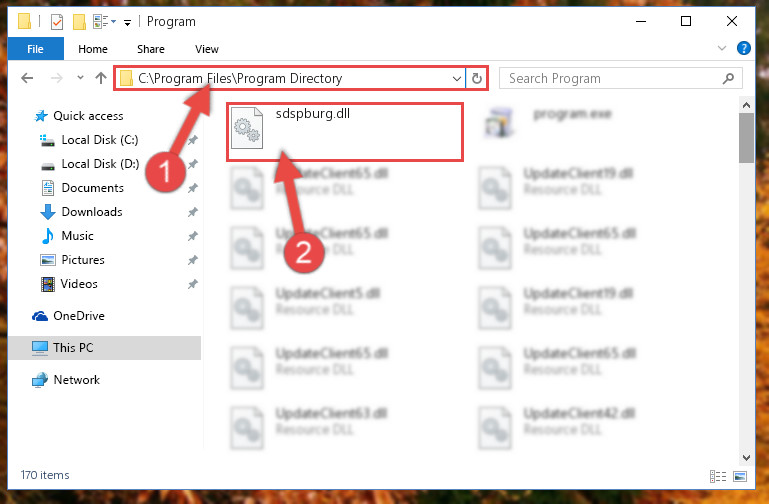This screenshot has height=504, width=769.
Task: Unpin Music using its pin icon
Action: (x=193, y=236)
